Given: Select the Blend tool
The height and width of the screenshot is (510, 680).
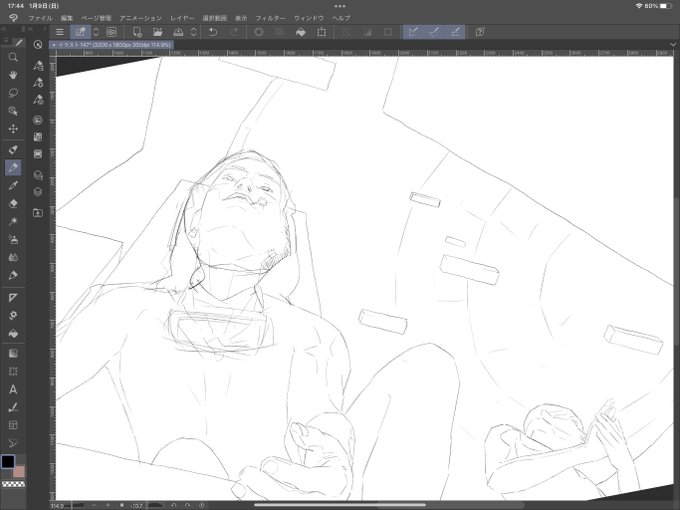Looking at the screenshot, I should pos(13,257).
